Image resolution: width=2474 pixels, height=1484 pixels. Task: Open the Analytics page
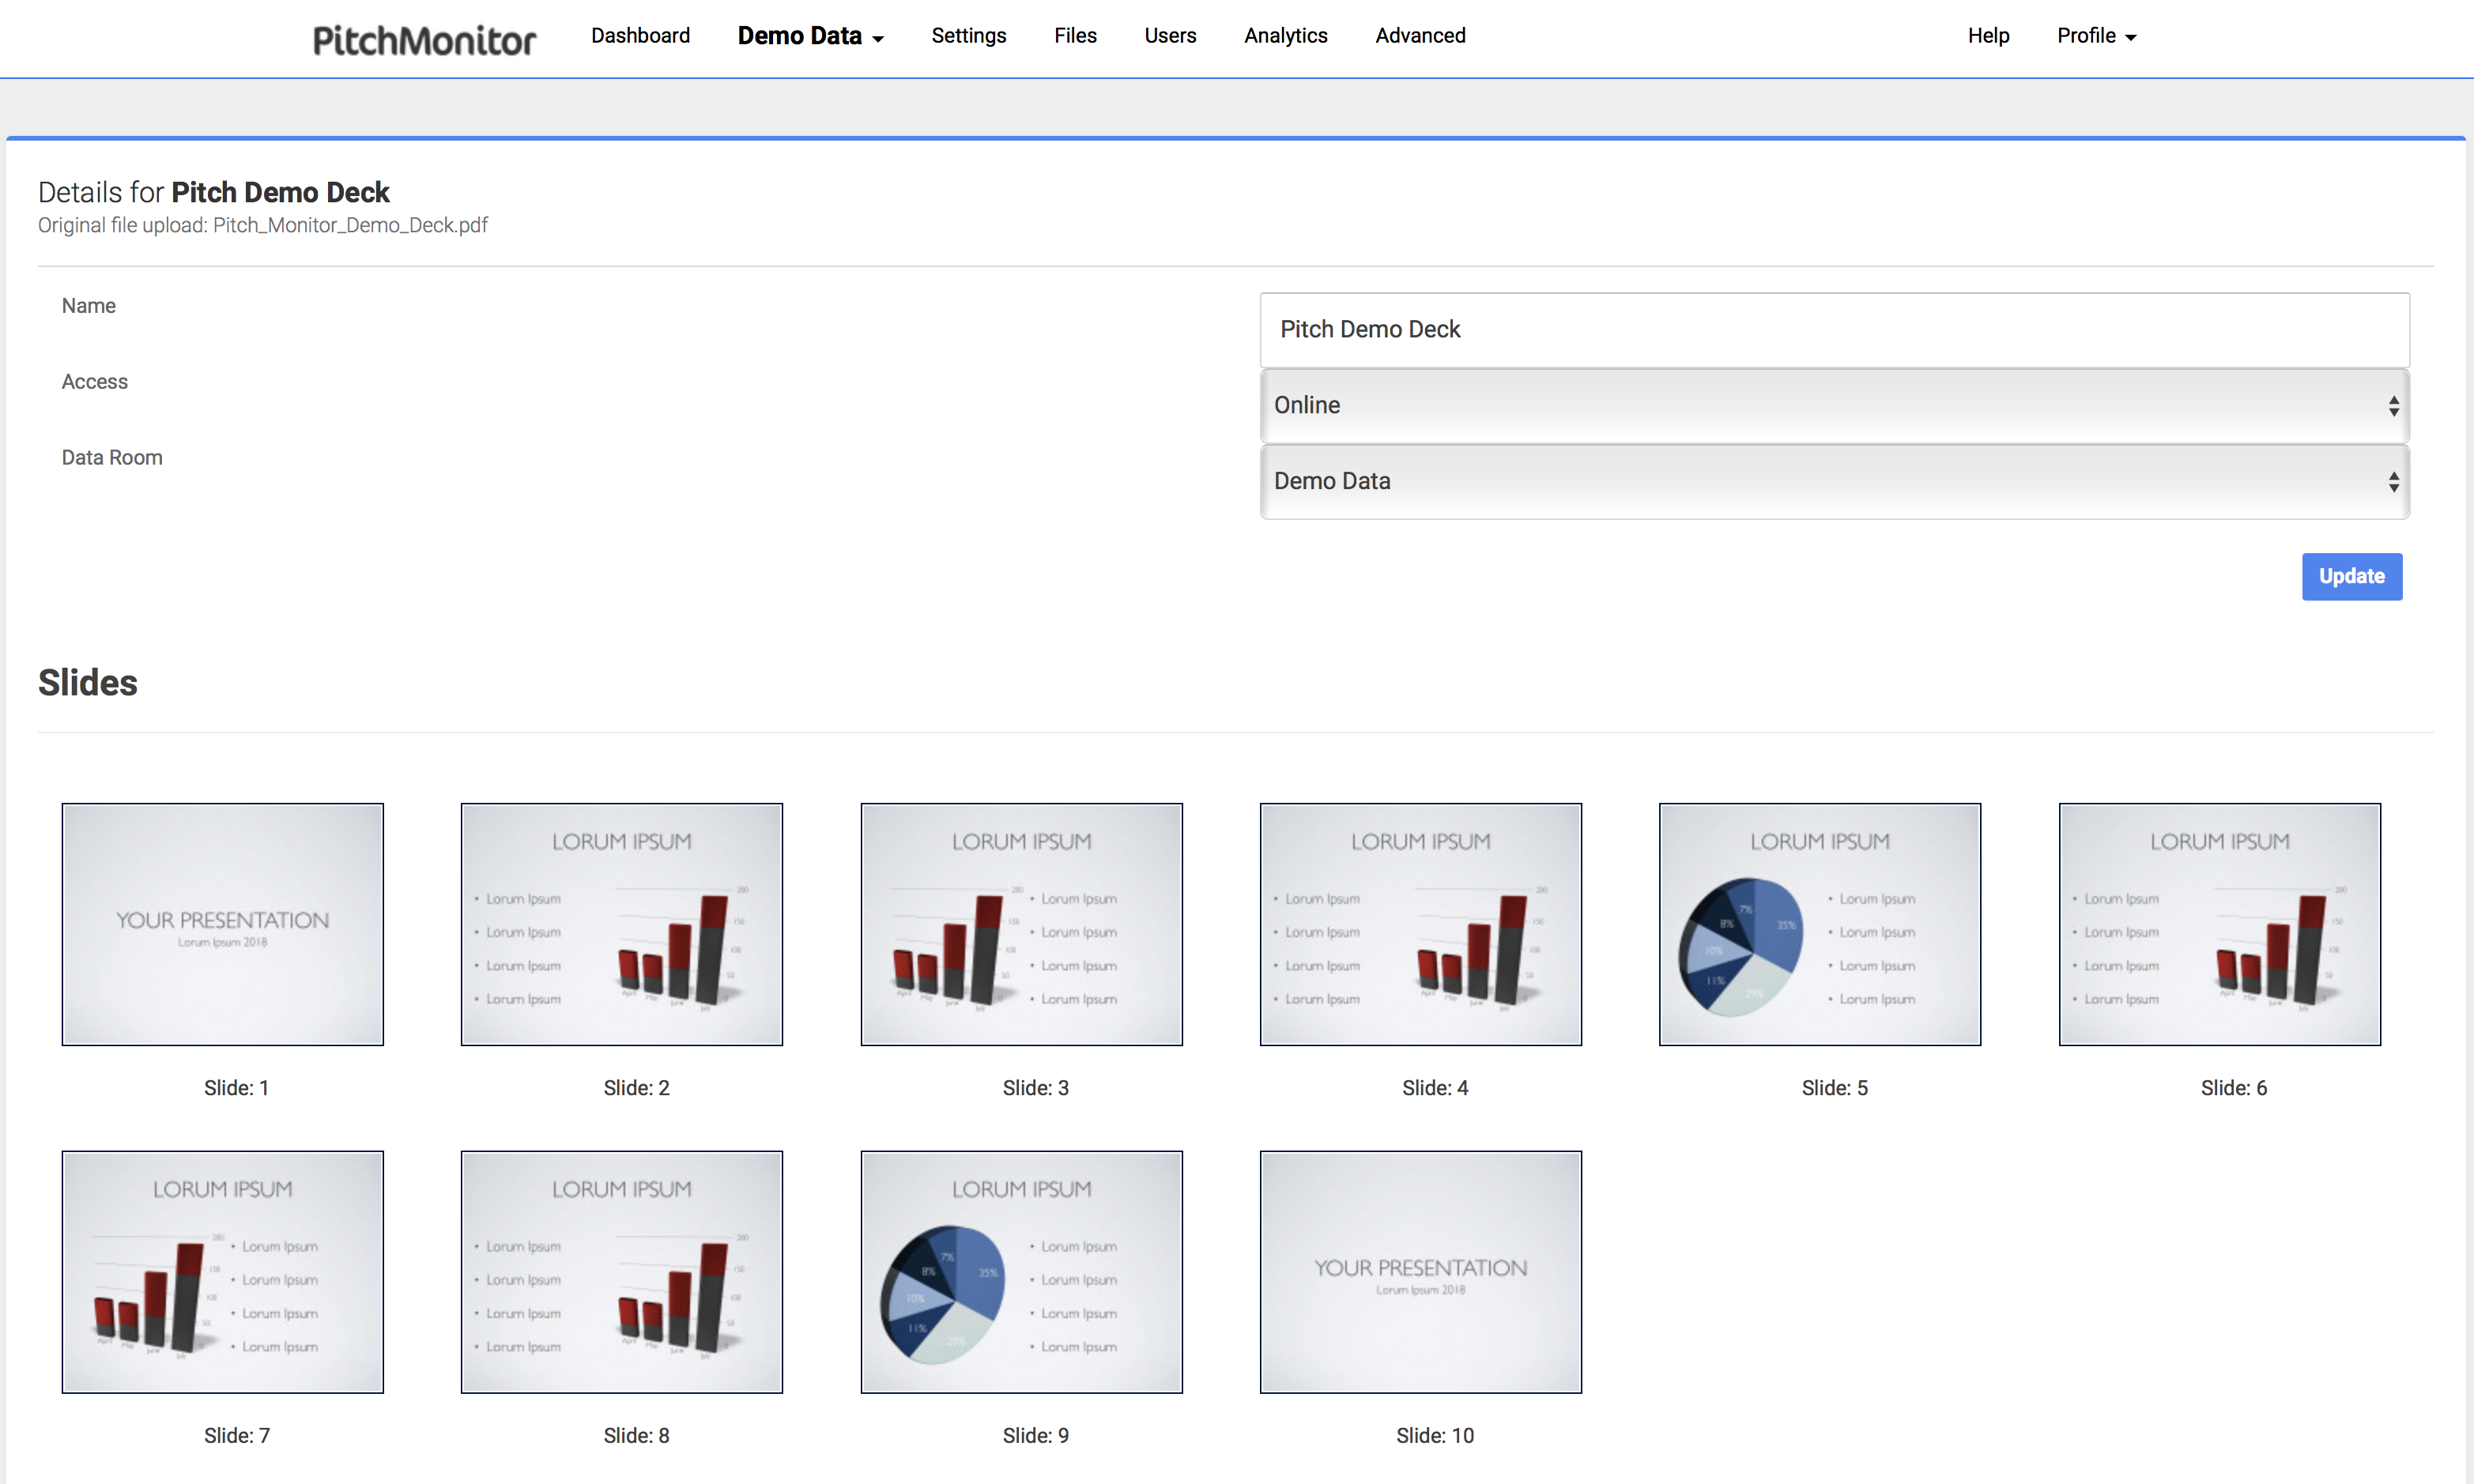(x=1285, y=36)
